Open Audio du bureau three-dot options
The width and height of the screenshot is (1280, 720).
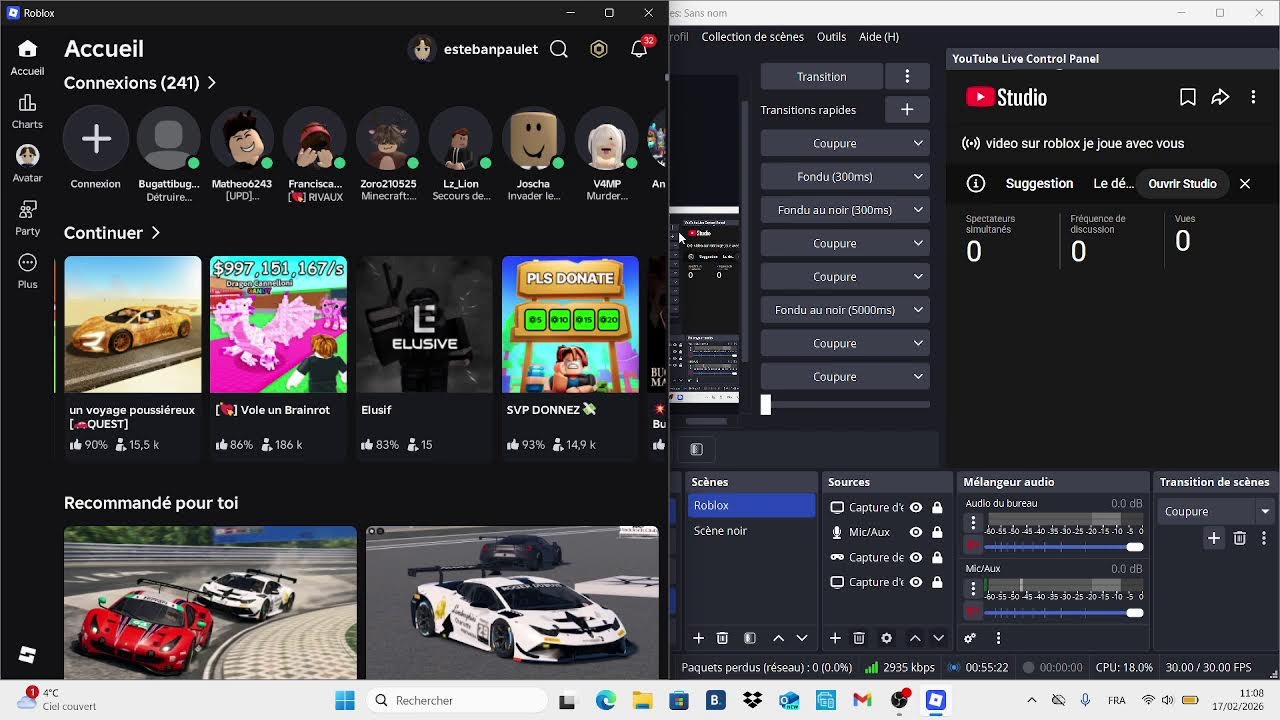pyautogui.click(x=973, y=523)
